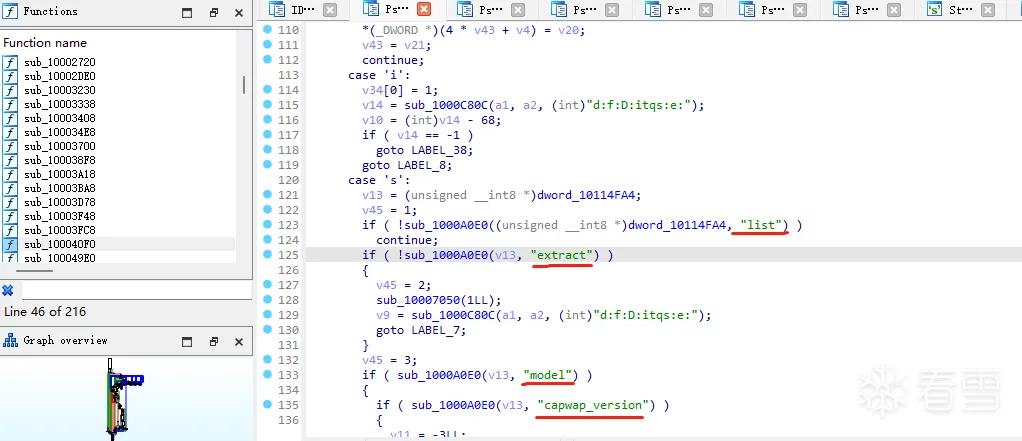1022x441 pixels.
Task: Select function sub_10003BA8 in the list
Action: click(x=60, y=188)
